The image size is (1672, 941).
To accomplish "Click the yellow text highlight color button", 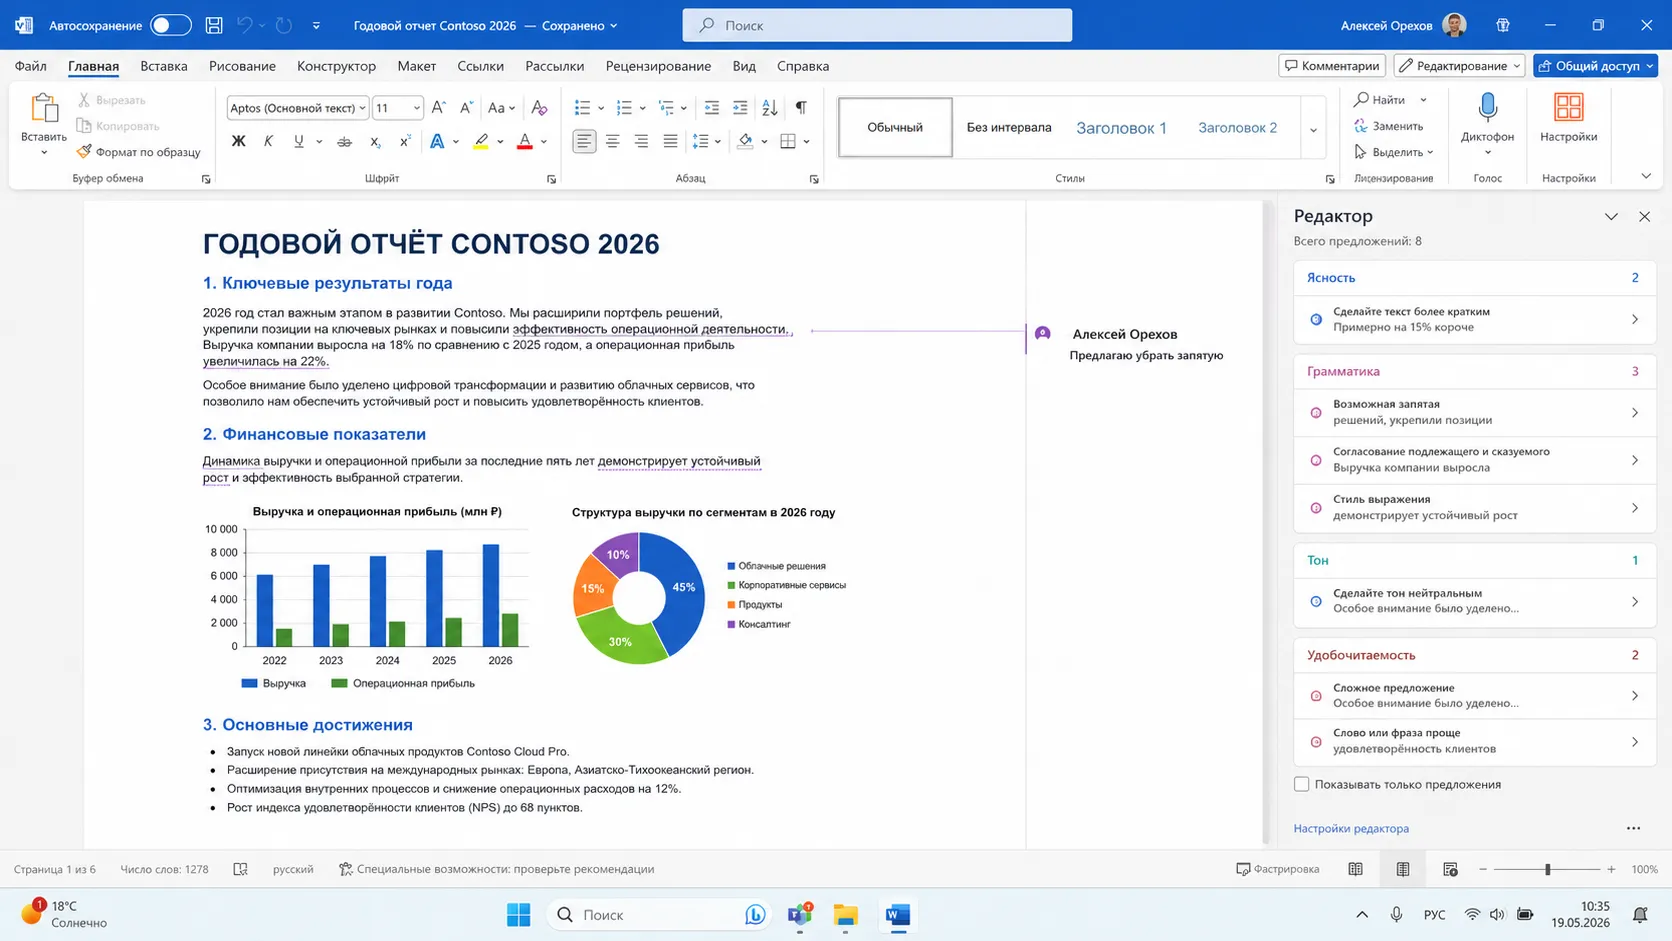I will point(481,142).
